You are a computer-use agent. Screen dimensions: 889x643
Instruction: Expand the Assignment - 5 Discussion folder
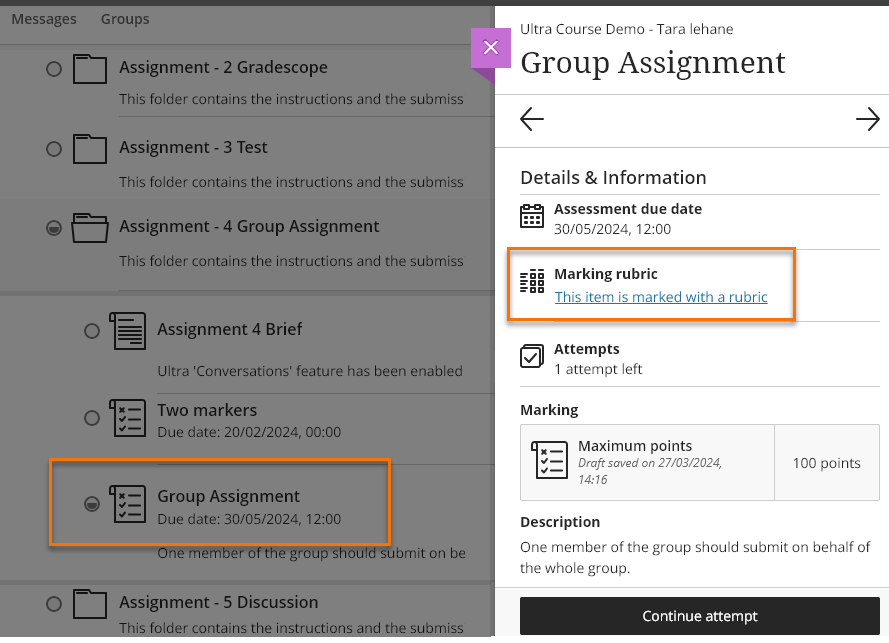tap(90, 603)
